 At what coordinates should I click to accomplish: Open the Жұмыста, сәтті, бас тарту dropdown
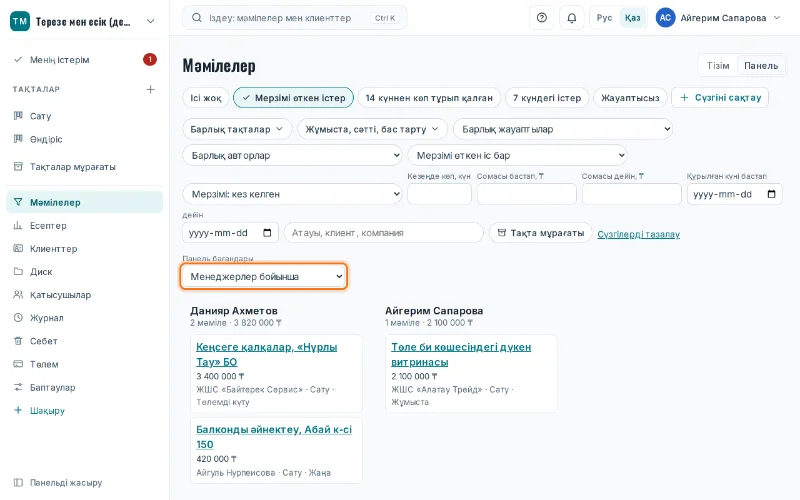372,129
